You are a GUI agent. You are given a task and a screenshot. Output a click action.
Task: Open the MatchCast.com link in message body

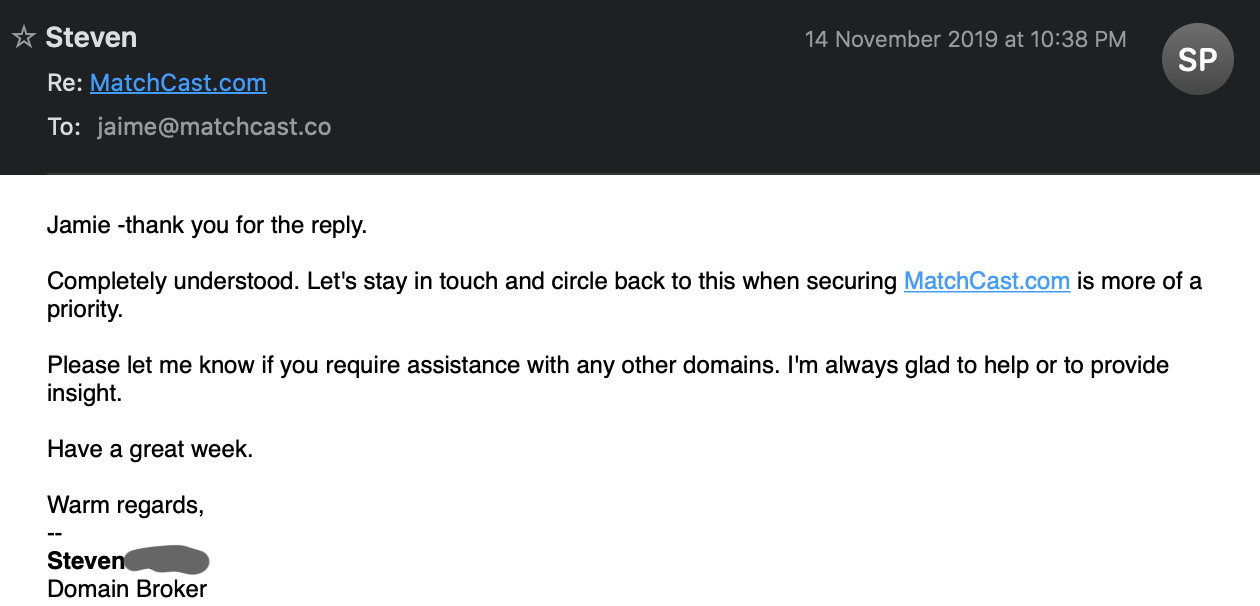(x=987, y=281)
